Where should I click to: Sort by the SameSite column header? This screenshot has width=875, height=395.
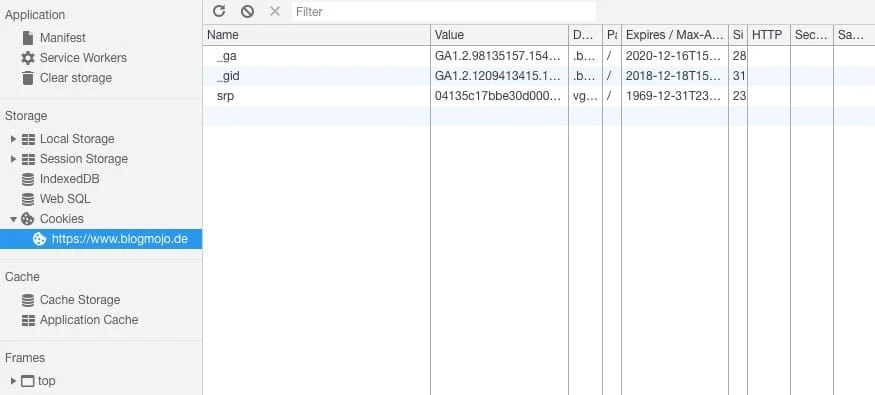(854, 35)
